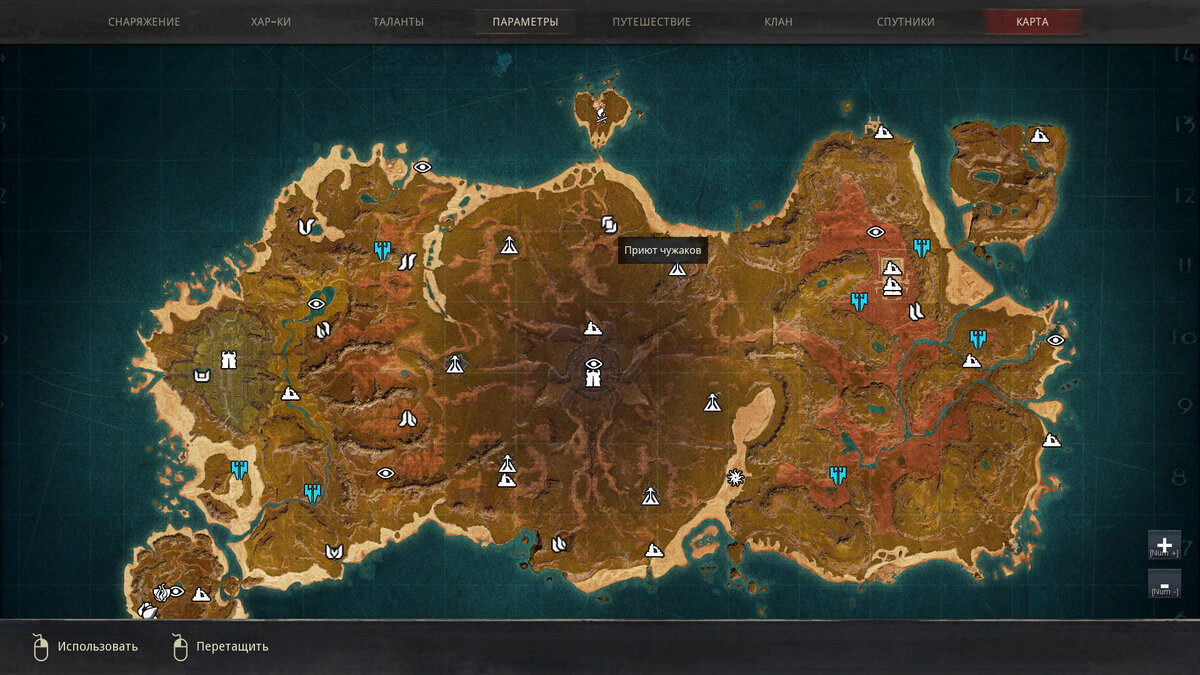This screenshot has width=1200, height=675.
Task: Click the square spiral marker near the northern coast
Action: pyautogui.click(x=609, y=223)
